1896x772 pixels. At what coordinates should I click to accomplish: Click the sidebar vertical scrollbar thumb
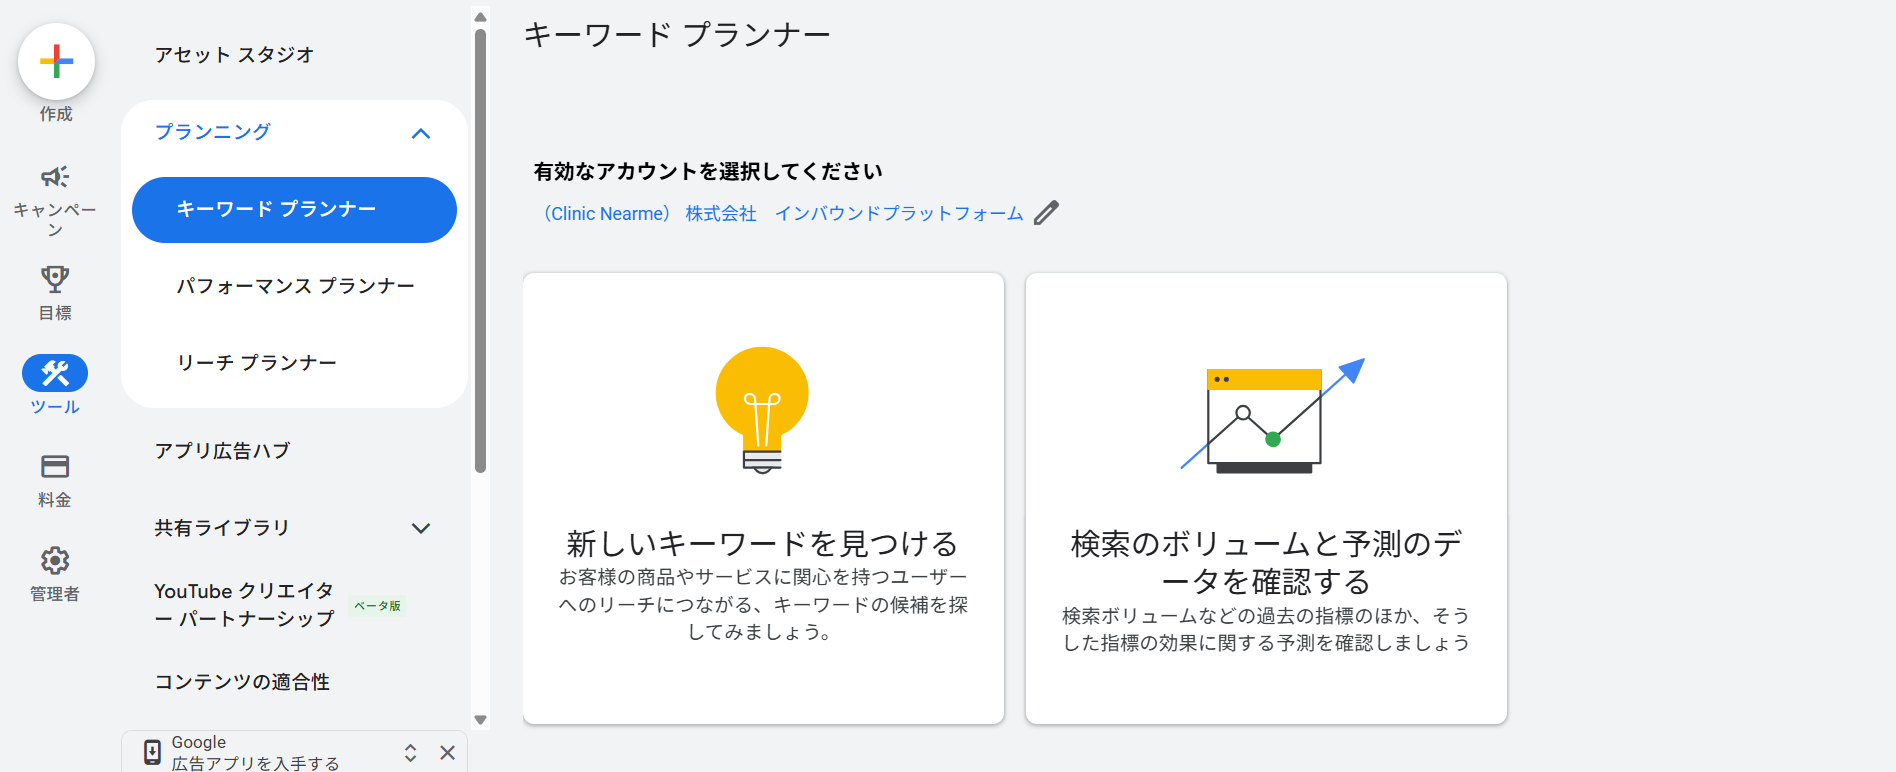480,250
